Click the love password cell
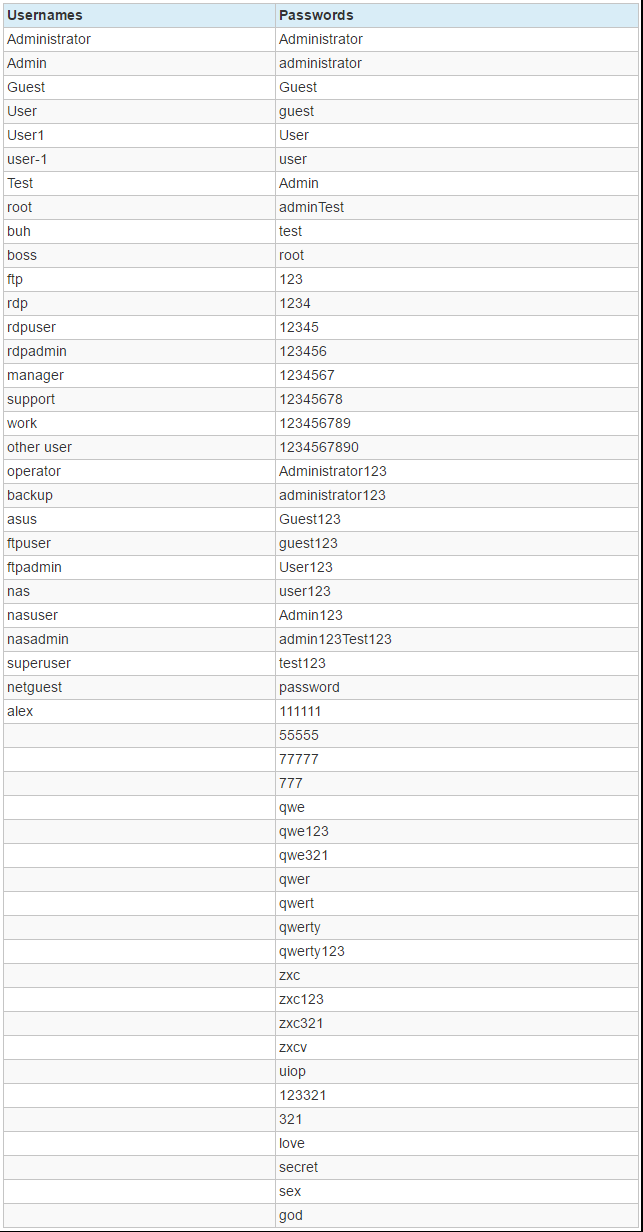The height and width of the screenshot is (1232, 643). click(x=292, y=1143)
